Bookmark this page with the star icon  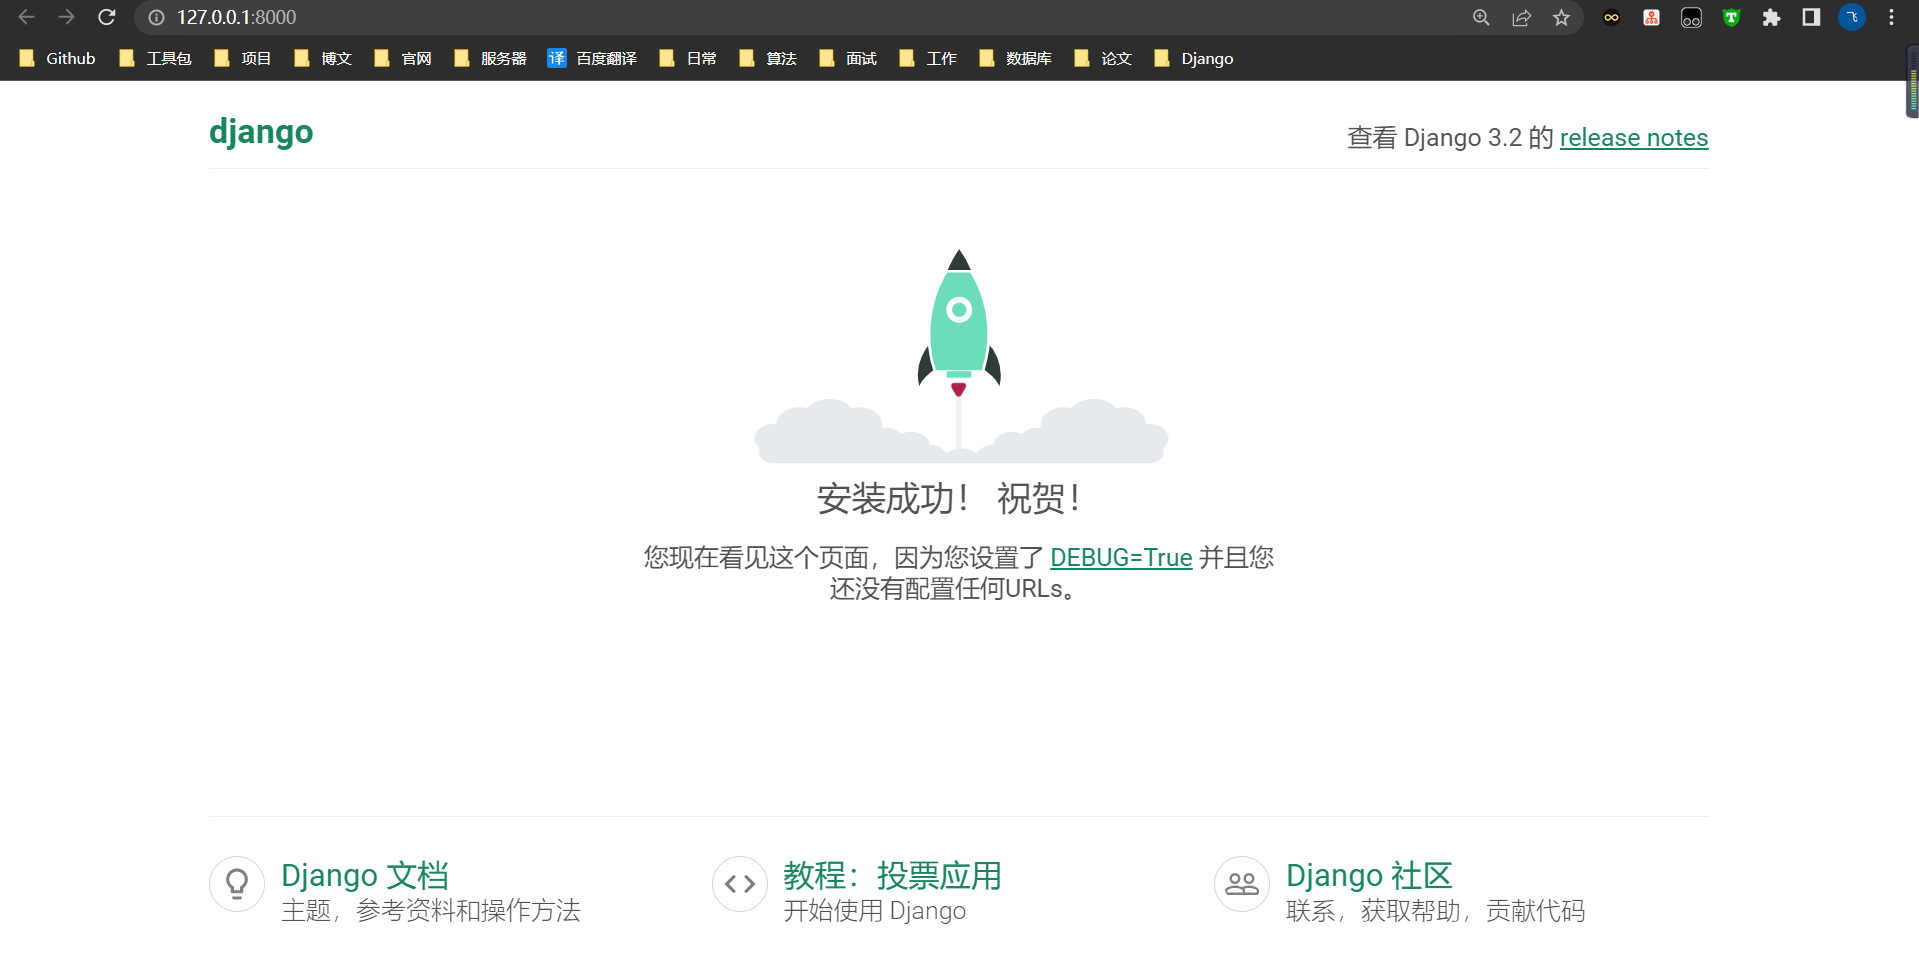tap(1561, 18)
